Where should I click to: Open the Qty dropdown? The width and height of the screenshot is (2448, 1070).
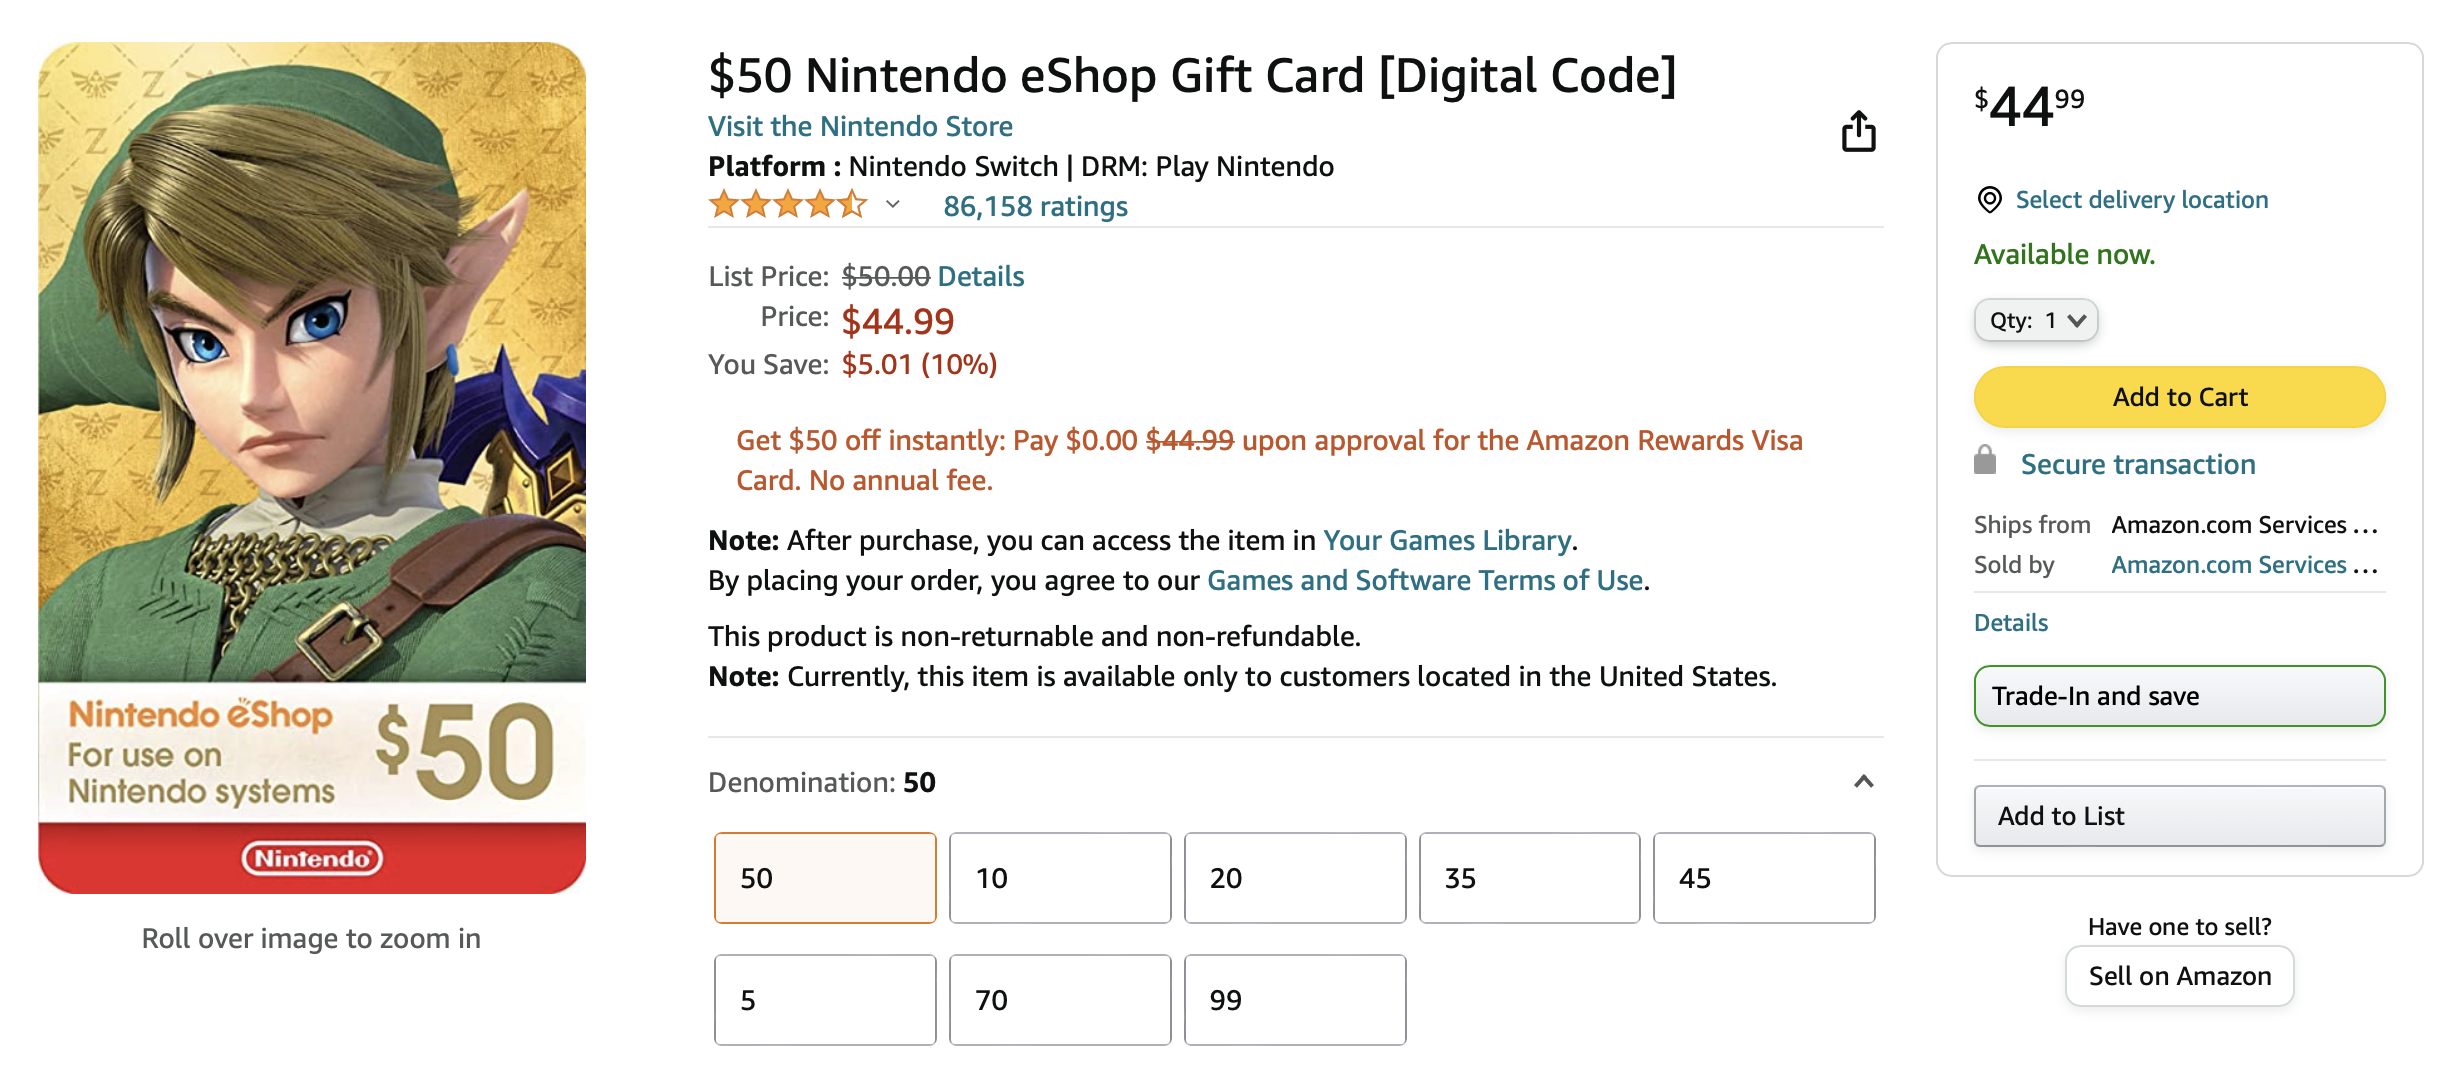pos(2036,320)
